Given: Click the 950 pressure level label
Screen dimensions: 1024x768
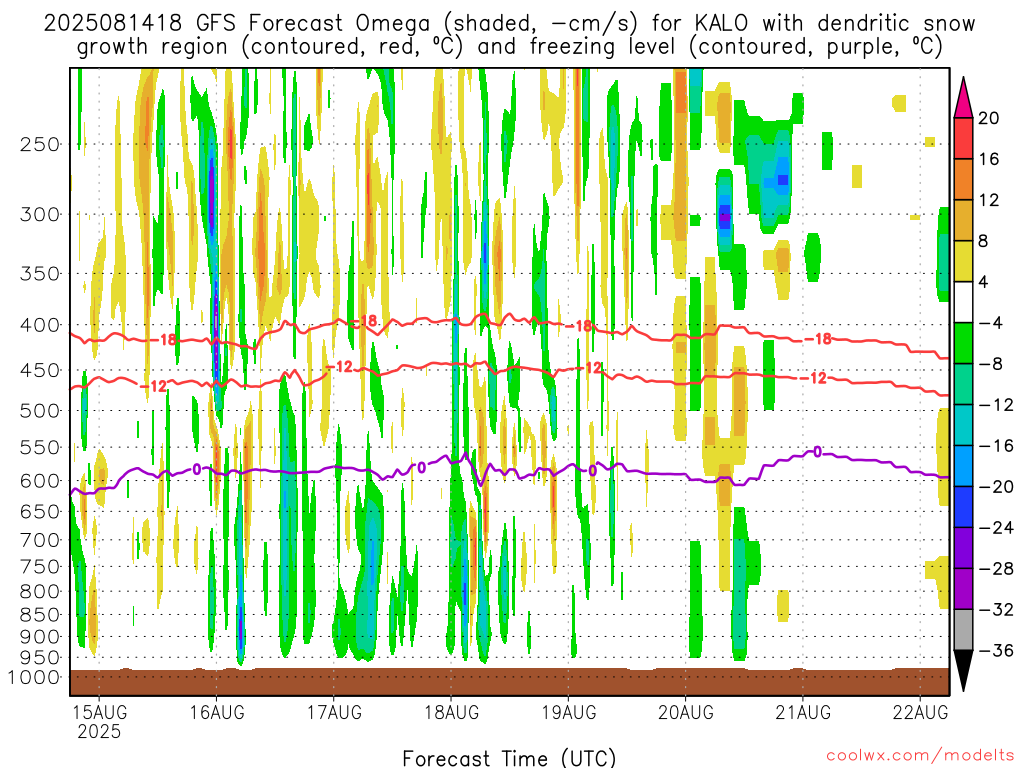Looking at the screenshot, I should [x=40, y=658].
